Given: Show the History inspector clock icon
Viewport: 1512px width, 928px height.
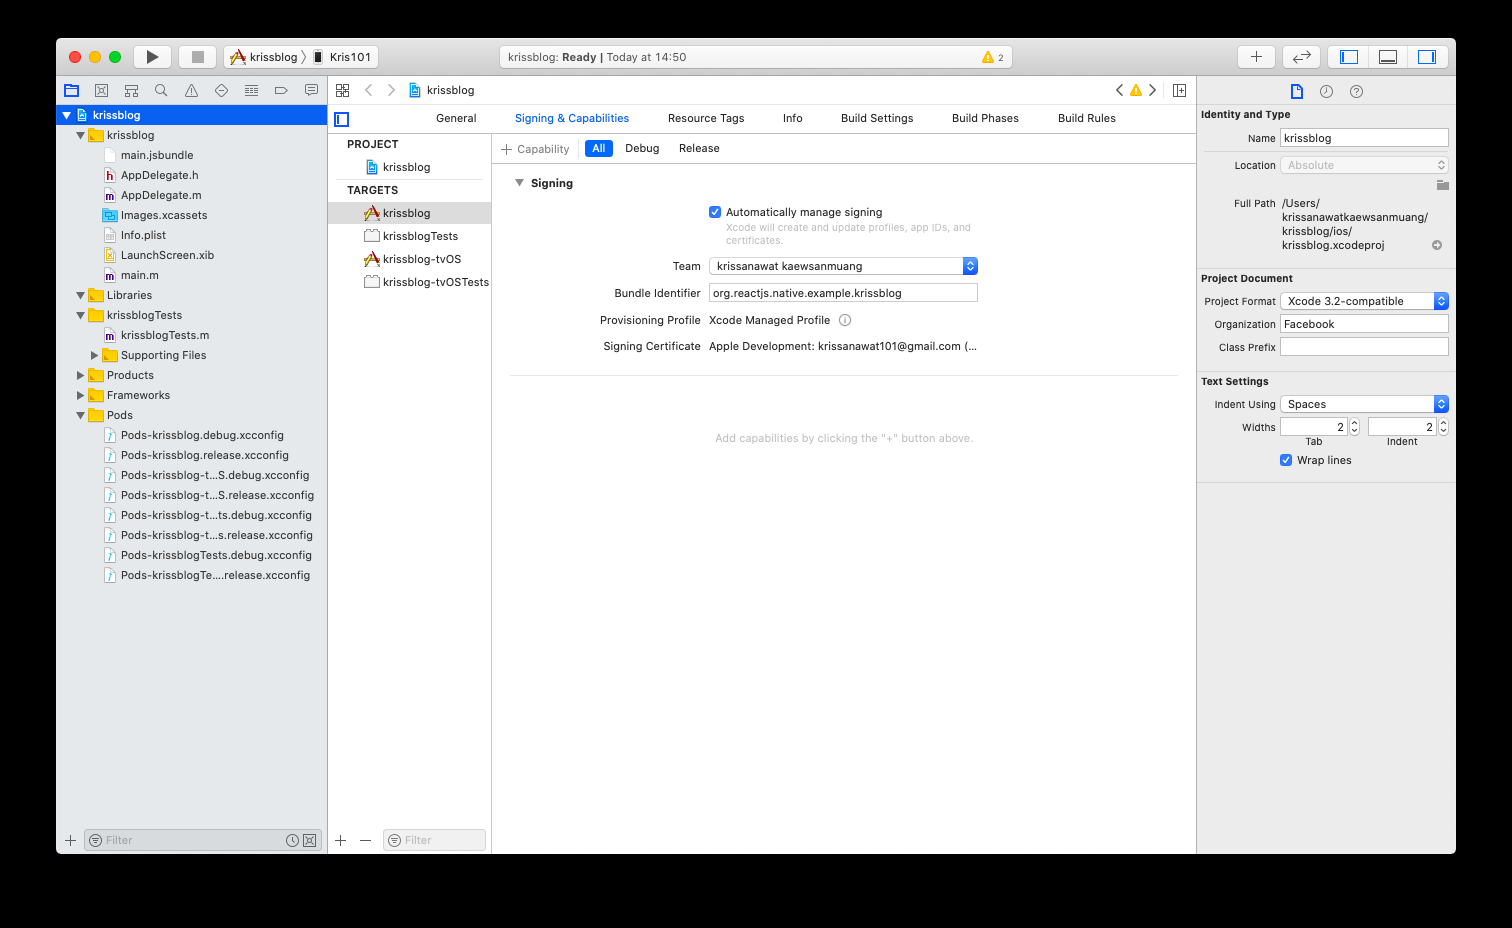Looking at the screenshot, I should (1326, 91).
